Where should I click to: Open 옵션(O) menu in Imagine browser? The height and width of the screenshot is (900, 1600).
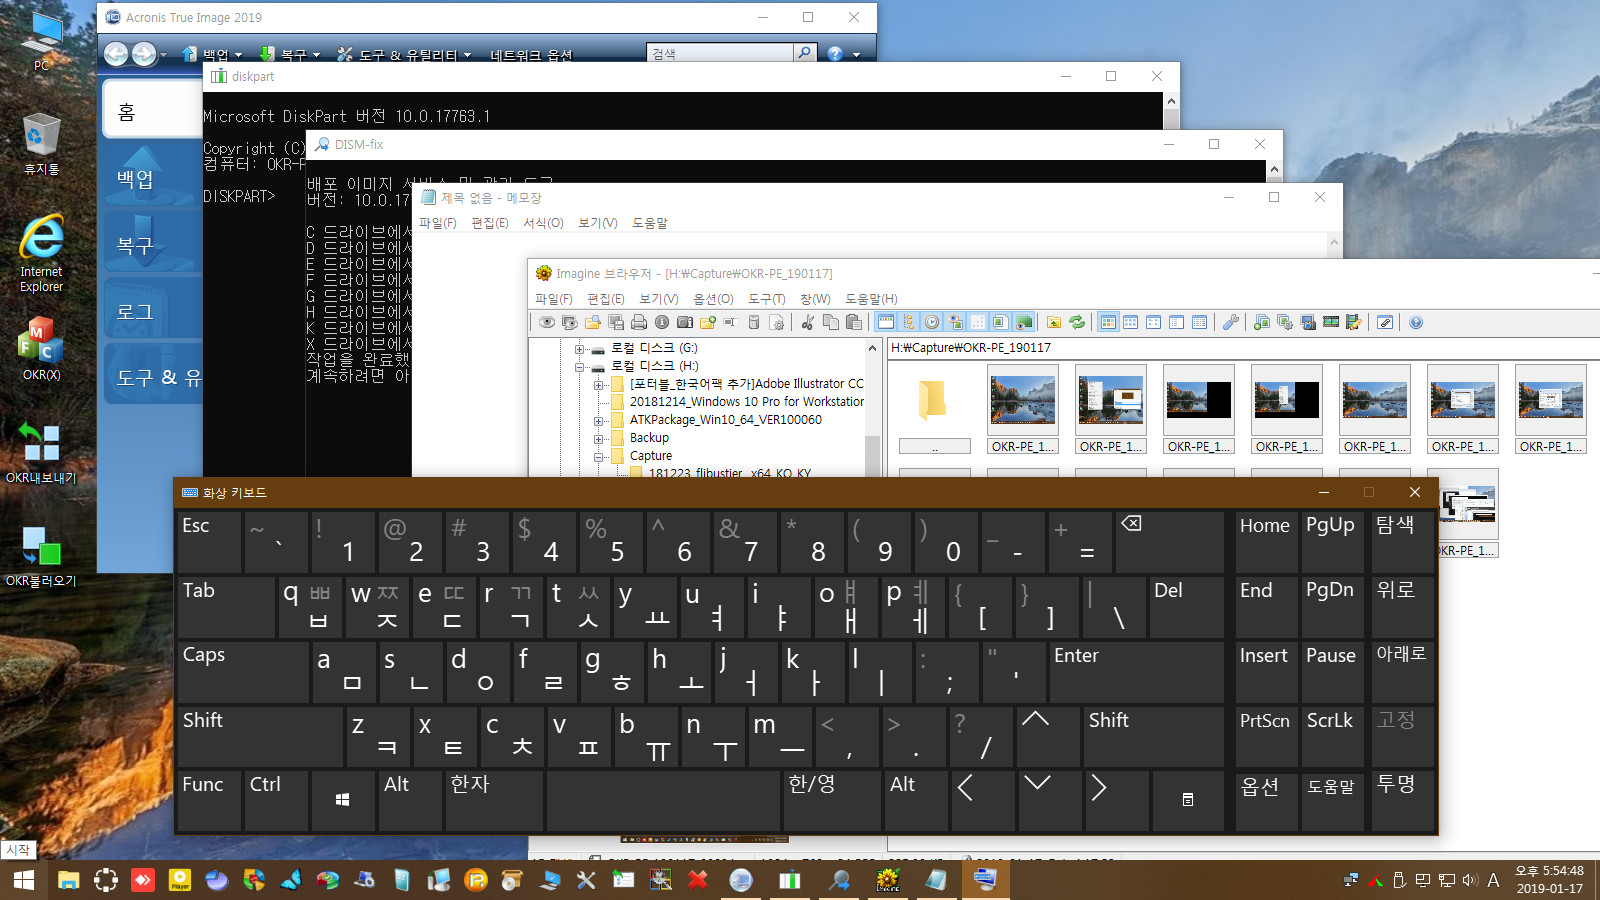(713, 299)
